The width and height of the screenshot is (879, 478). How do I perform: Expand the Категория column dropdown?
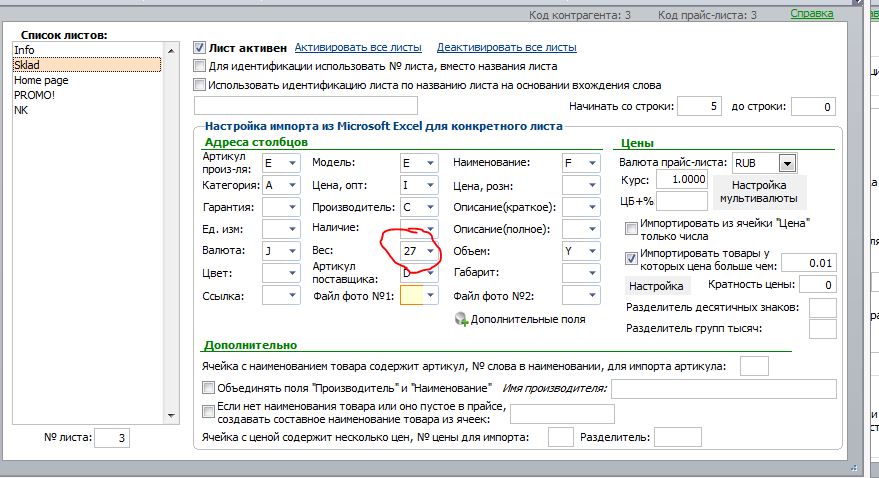point(293,185)
